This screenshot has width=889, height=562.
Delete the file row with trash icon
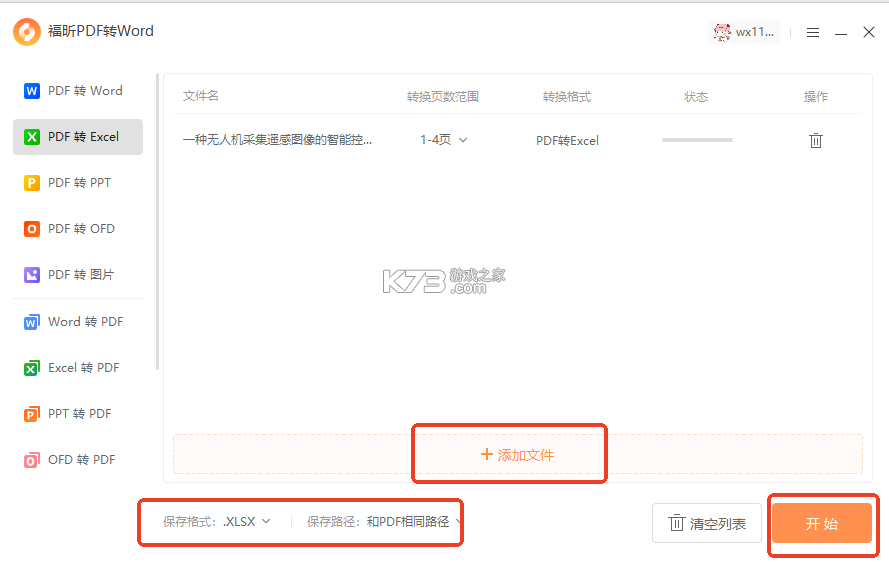815,140
